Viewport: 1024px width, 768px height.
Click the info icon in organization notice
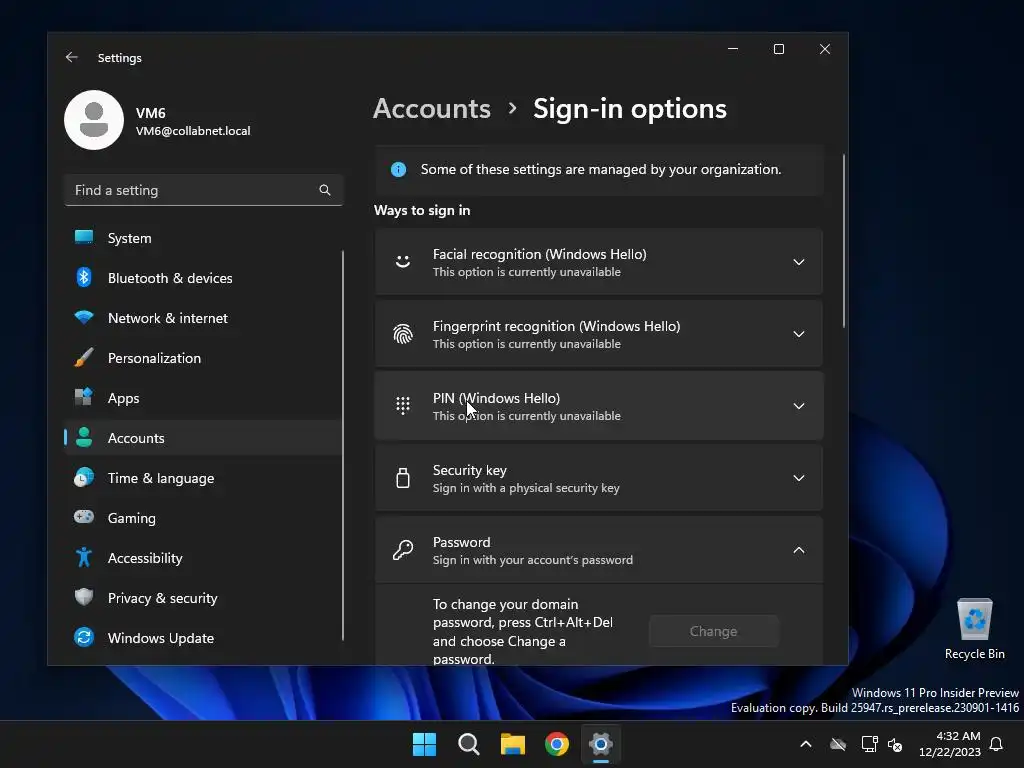398,170
